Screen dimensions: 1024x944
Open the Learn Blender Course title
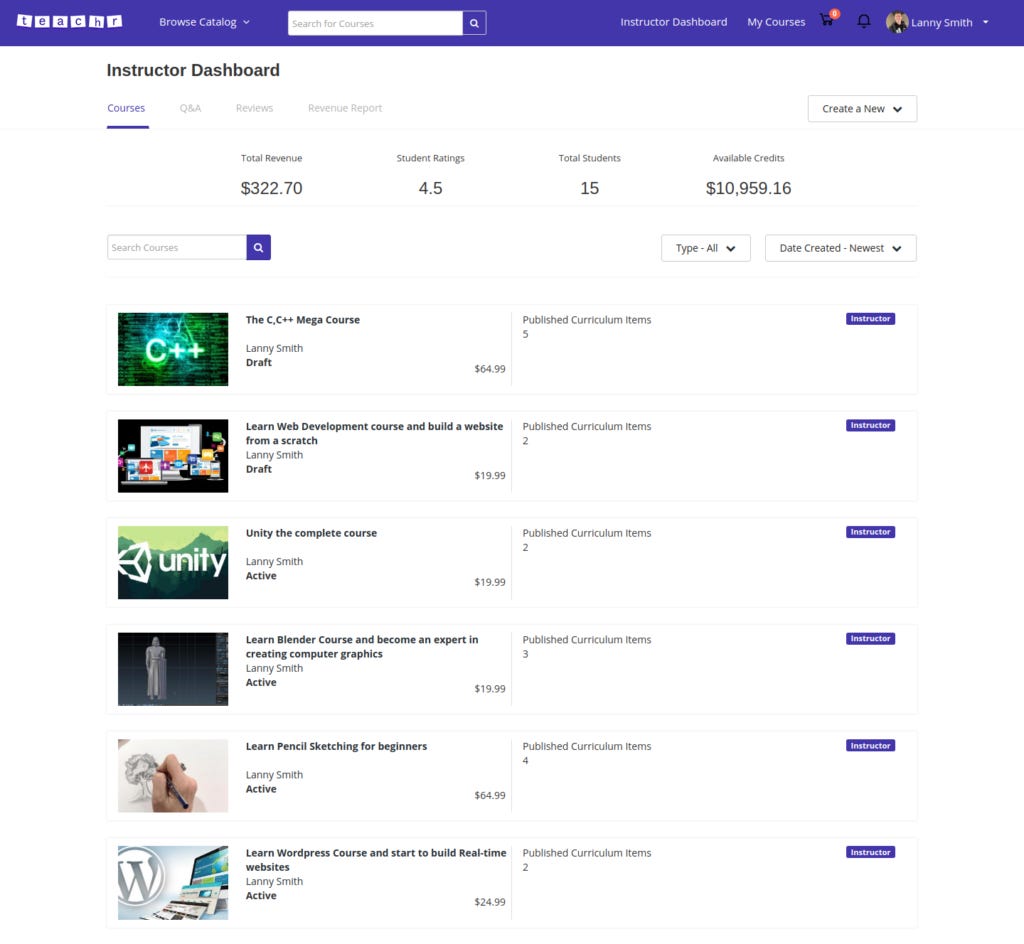pyautogui.click(x=362, y=647)
